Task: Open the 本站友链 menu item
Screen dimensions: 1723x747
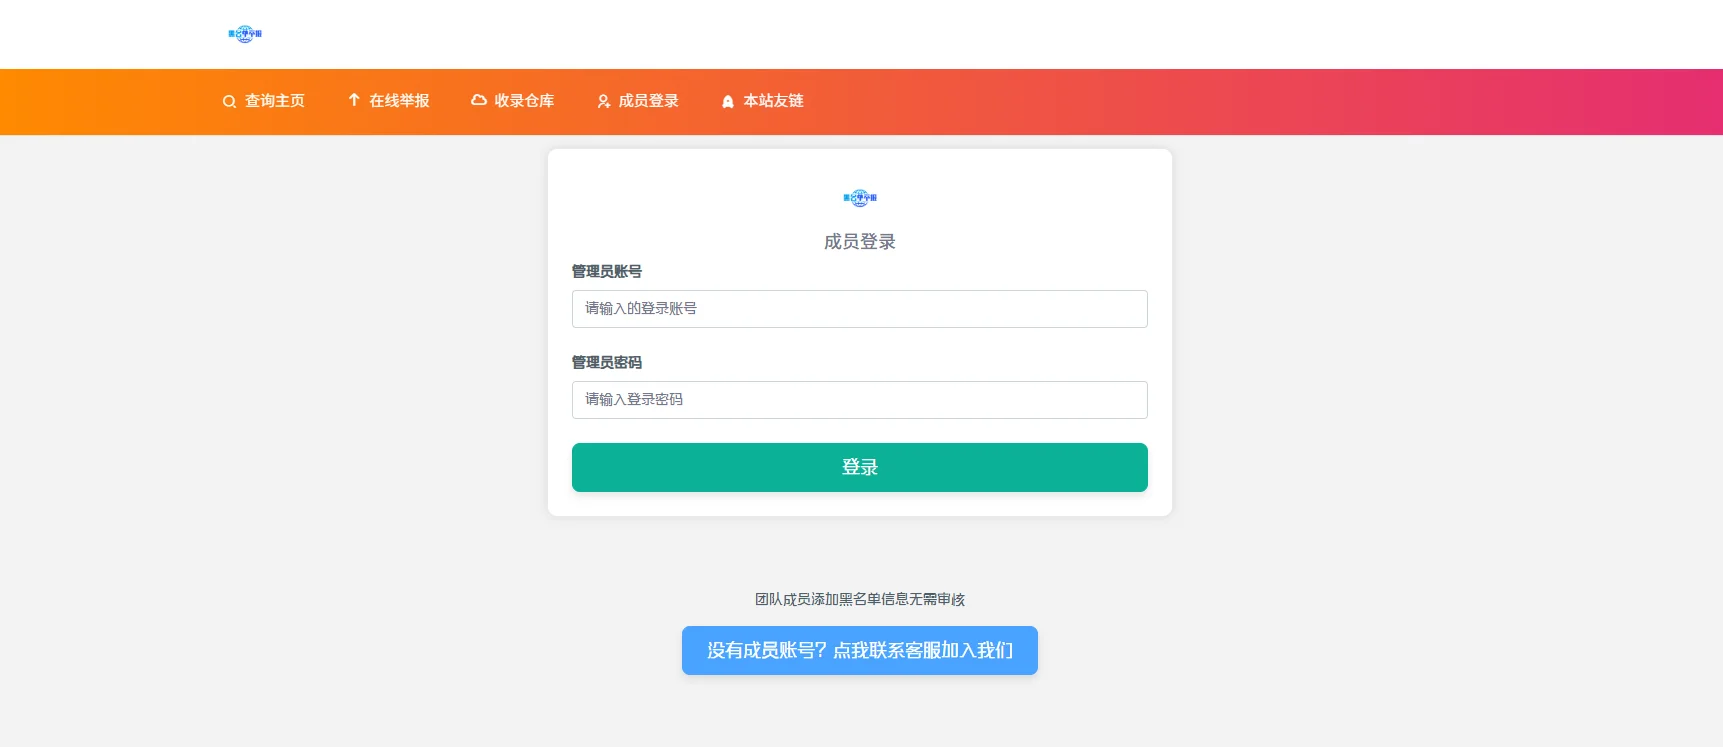Action: [763, 101]
